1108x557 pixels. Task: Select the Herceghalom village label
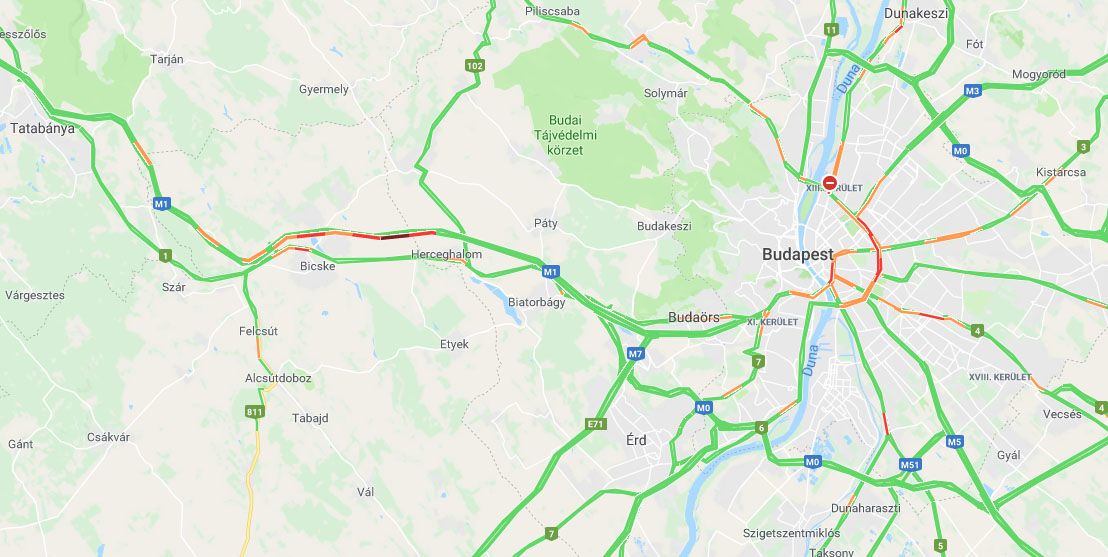[447, 254]
